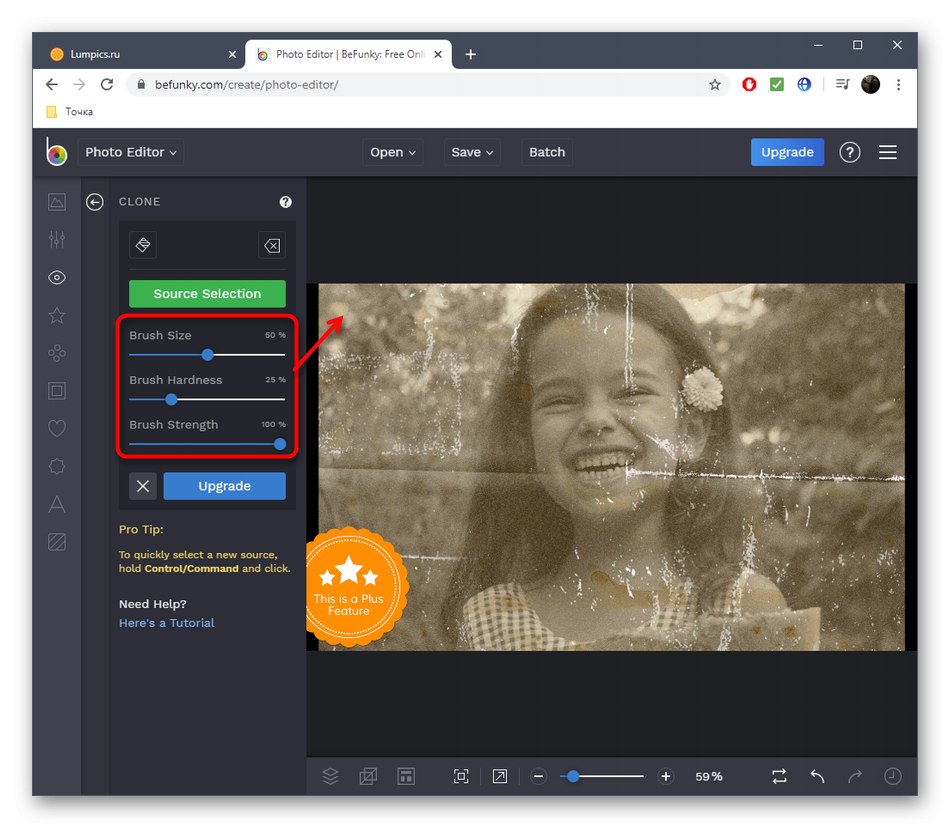
Task: Open the Layers panel icon
Action: click(x=330, y=776)
